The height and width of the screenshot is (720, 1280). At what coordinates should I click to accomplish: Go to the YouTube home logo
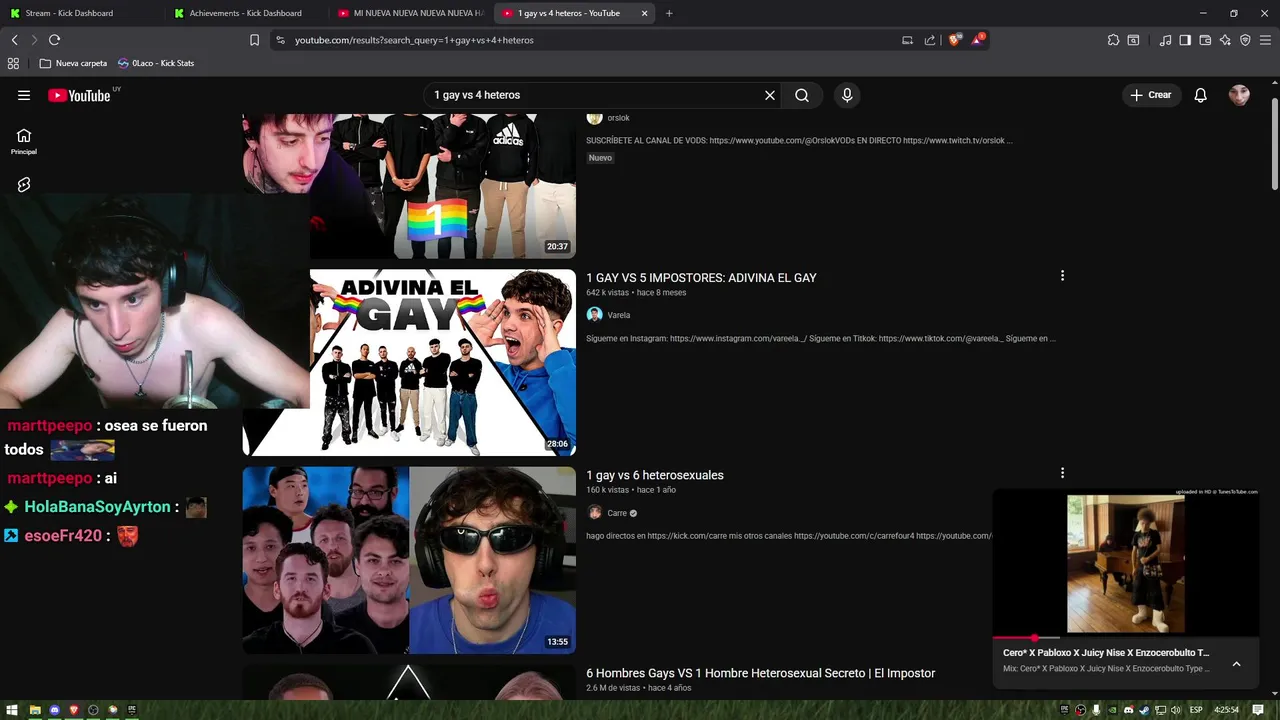click(x=80, y=95)
